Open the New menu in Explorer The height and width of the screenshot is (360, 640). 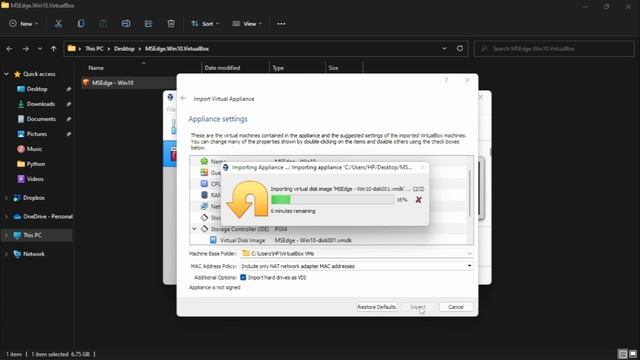click(24, 24)
